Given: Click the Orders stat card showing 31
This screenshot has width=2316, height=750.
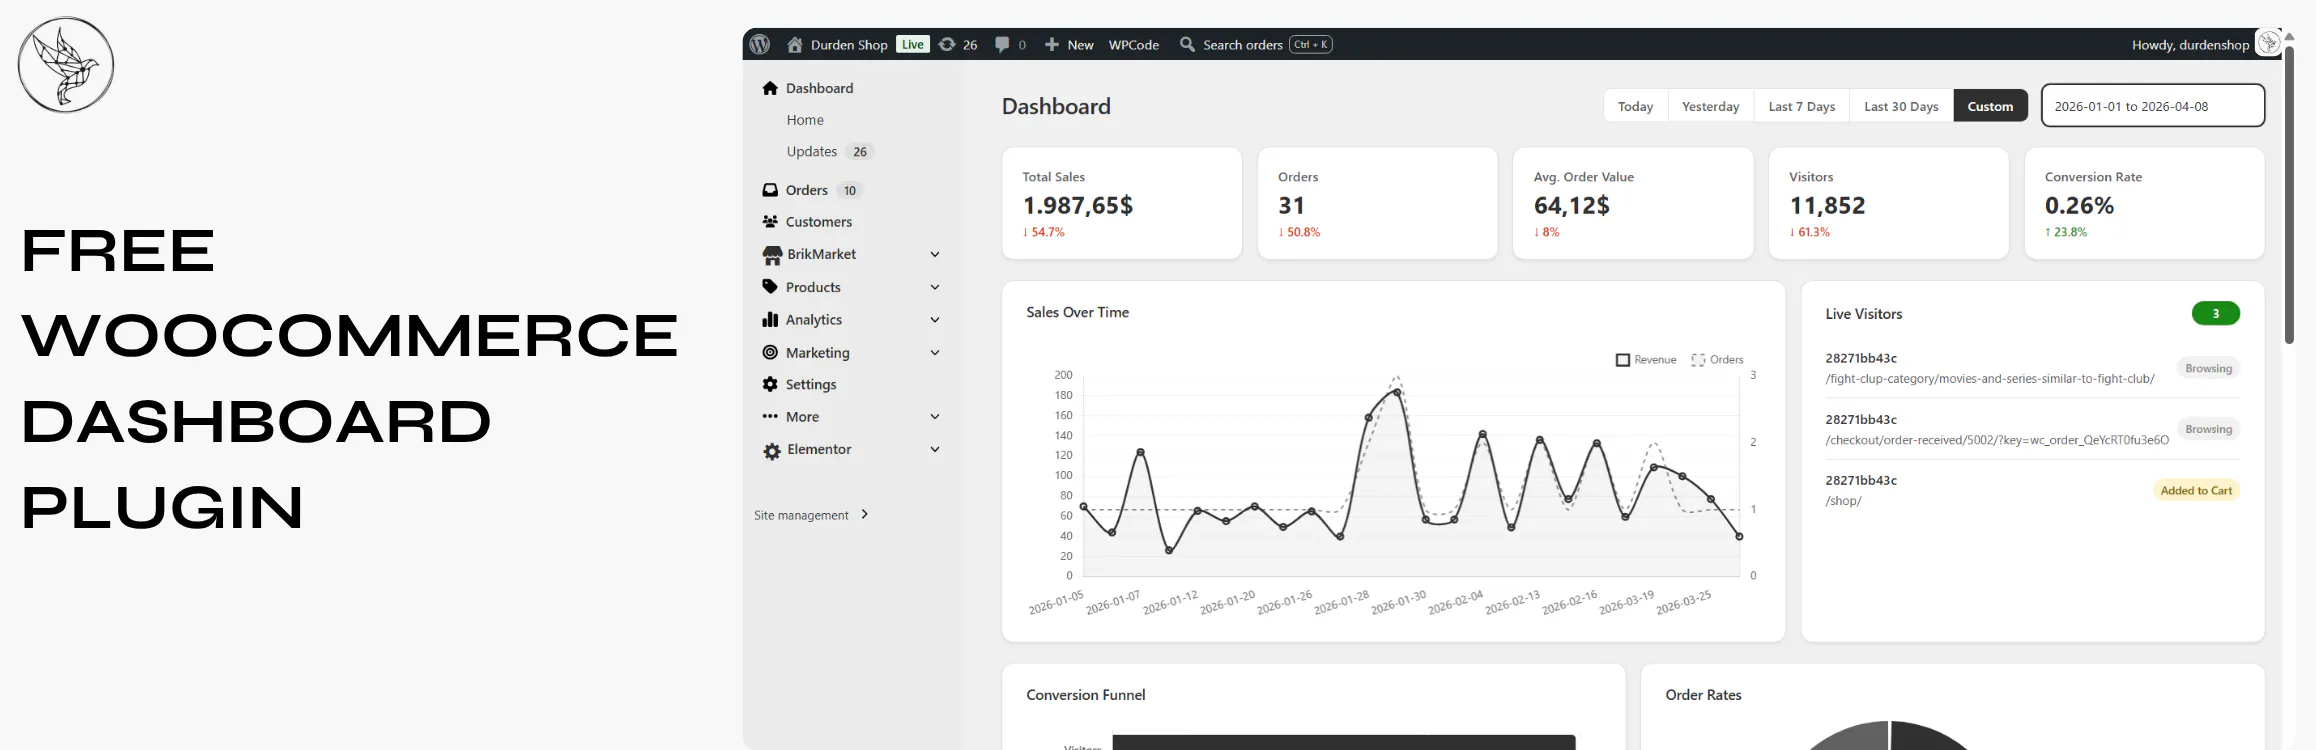Looking at the screenshot, I should (x=1378, y=203).
